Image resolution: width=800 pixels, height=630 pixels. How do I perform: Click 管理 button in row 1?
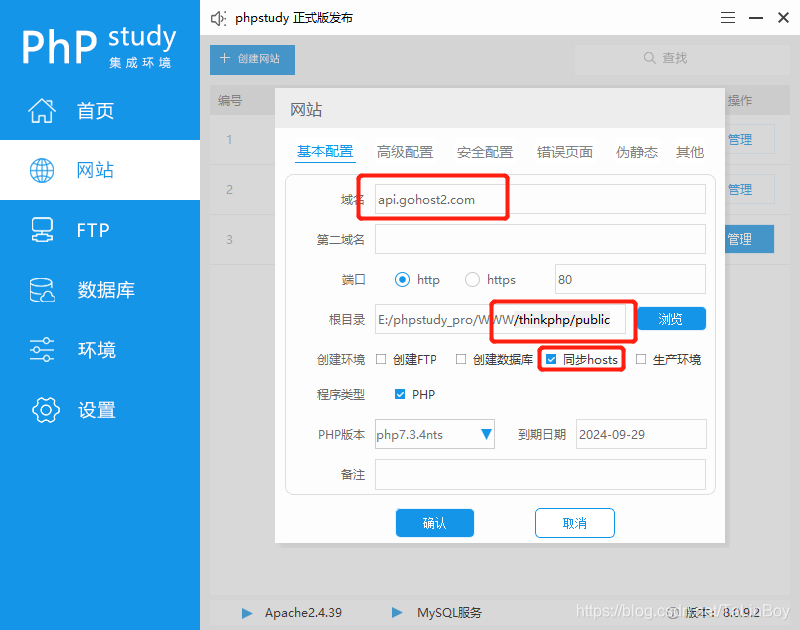pyautogui.click(x=749, y=139)
